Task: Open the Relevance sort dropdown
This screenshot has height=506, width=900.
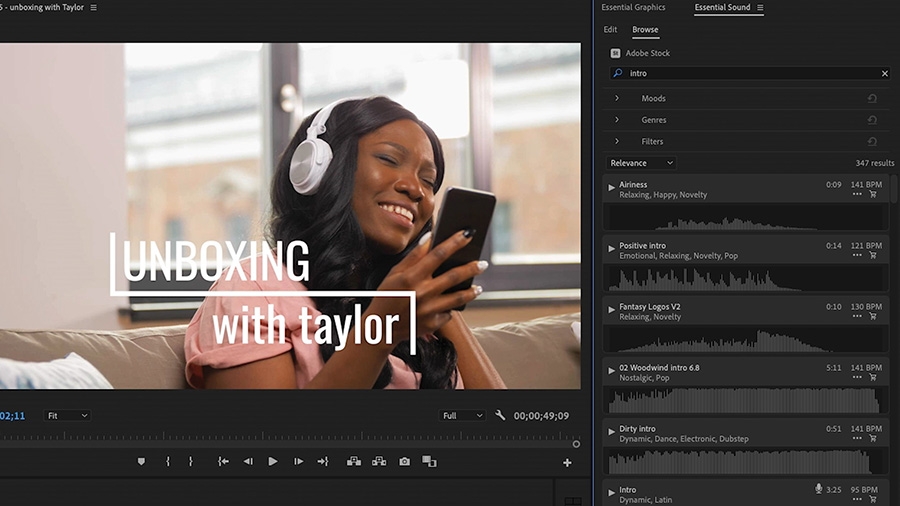Action: (x=642, y=163)
